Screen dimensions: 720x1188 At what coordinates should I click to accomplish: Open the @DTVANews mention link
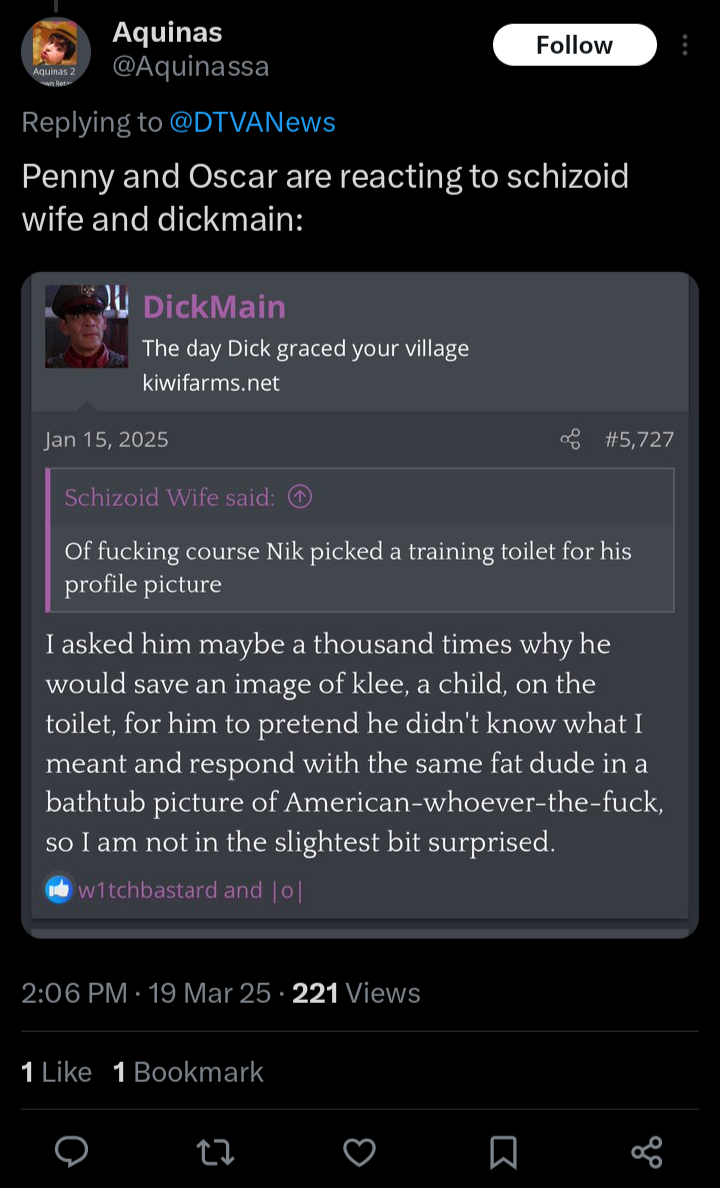pos(252,122)
